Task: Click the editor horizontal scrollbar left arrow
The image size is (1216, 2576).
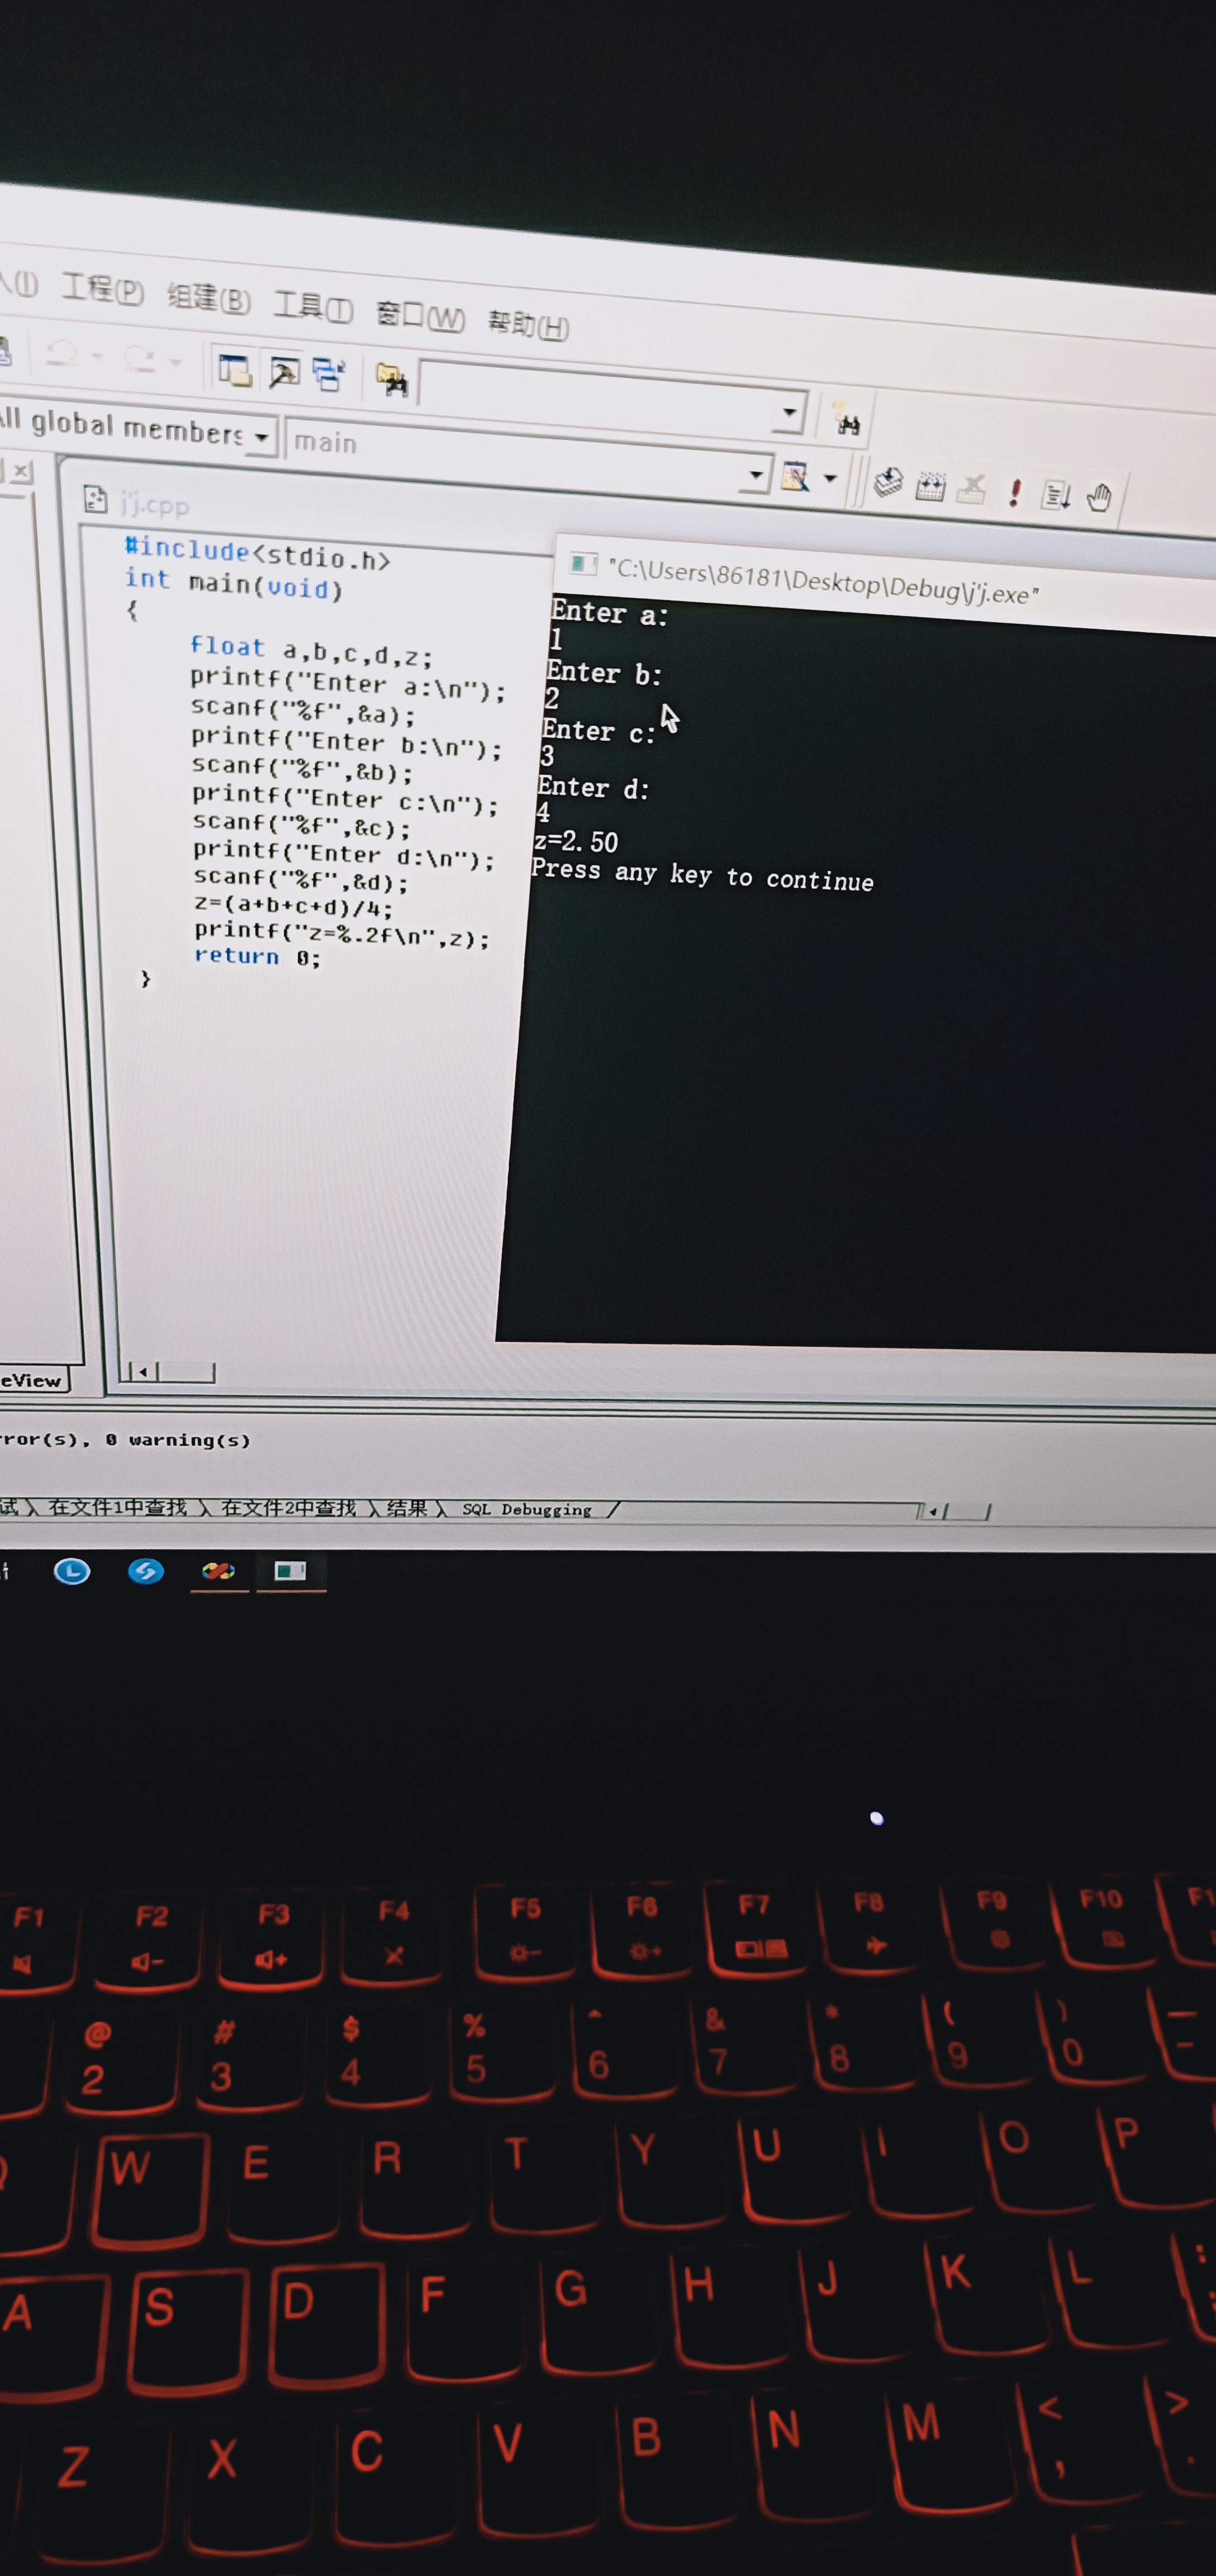Action: click(143, 1371)
